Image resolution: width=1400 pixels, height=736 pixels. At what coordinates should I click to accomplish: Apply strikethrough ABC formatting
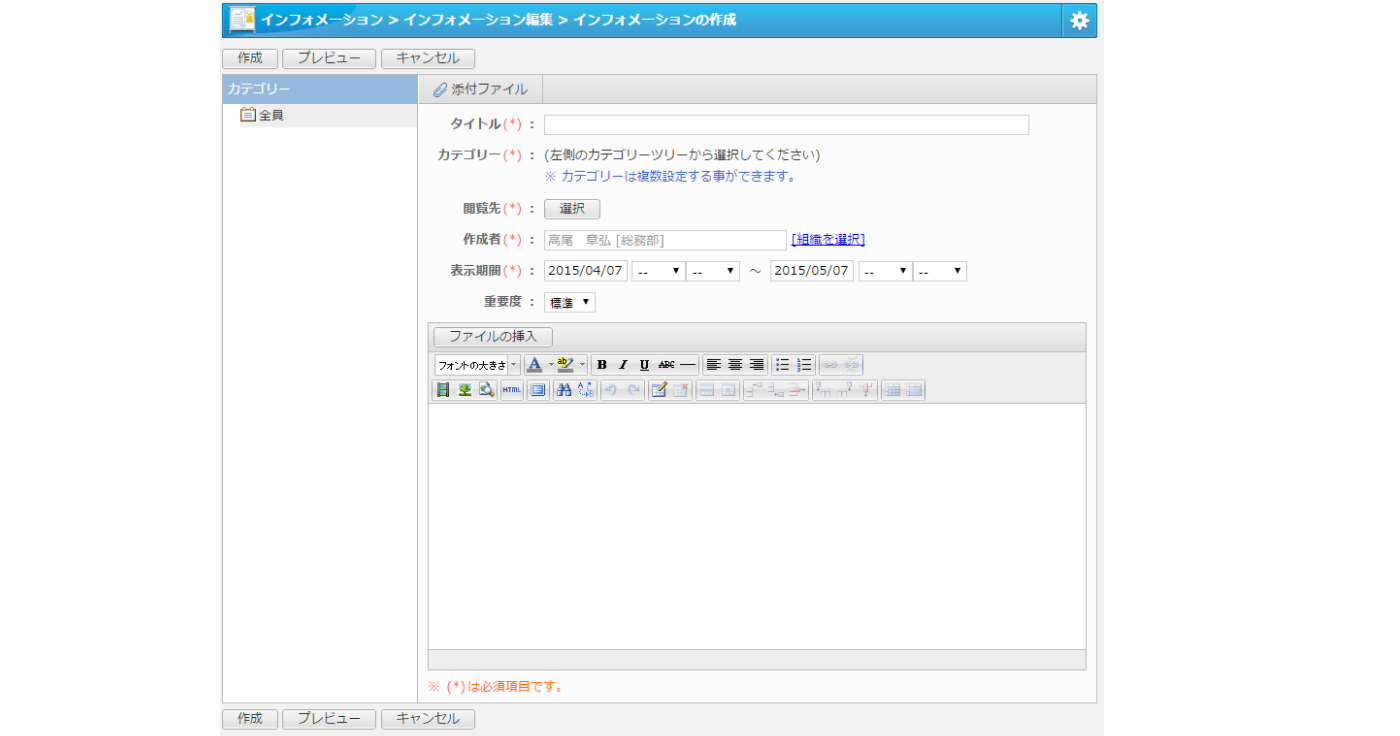coord(666,365)
